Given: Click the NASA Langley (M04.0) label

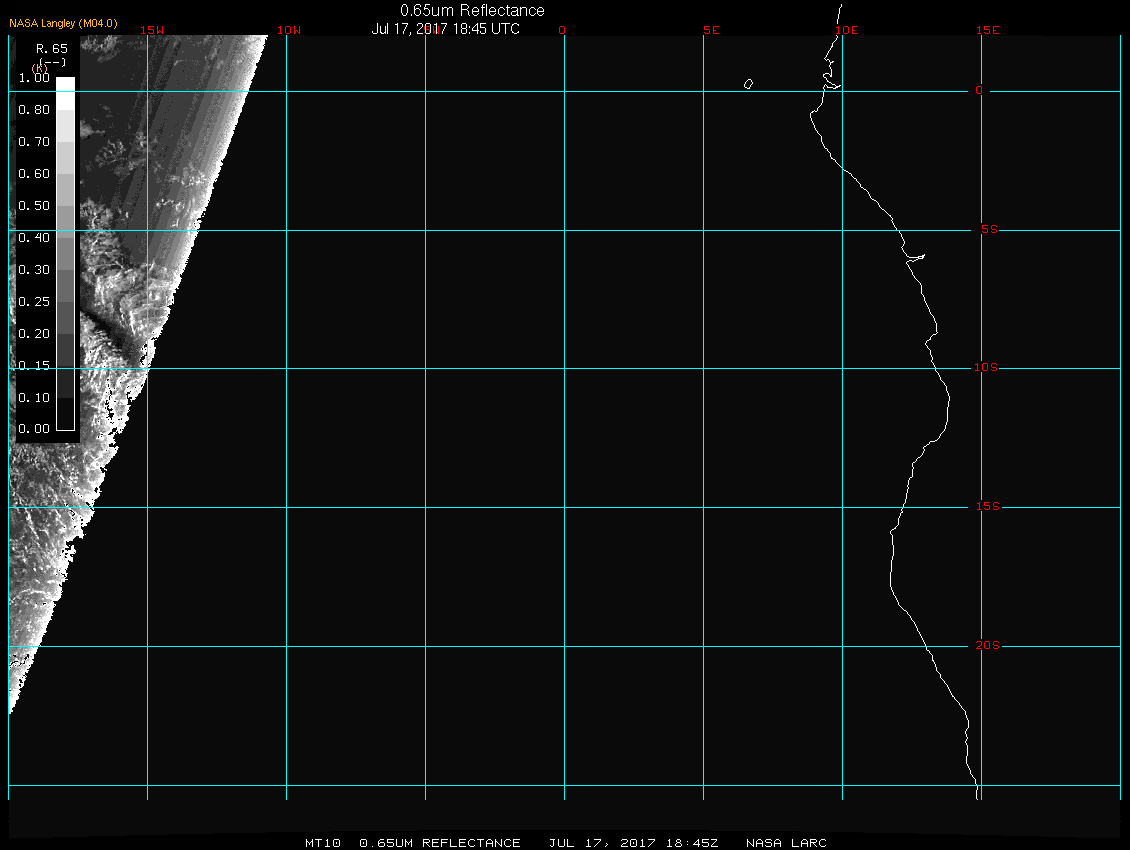Looking at the screenshot, I should (x=63, y=23).
